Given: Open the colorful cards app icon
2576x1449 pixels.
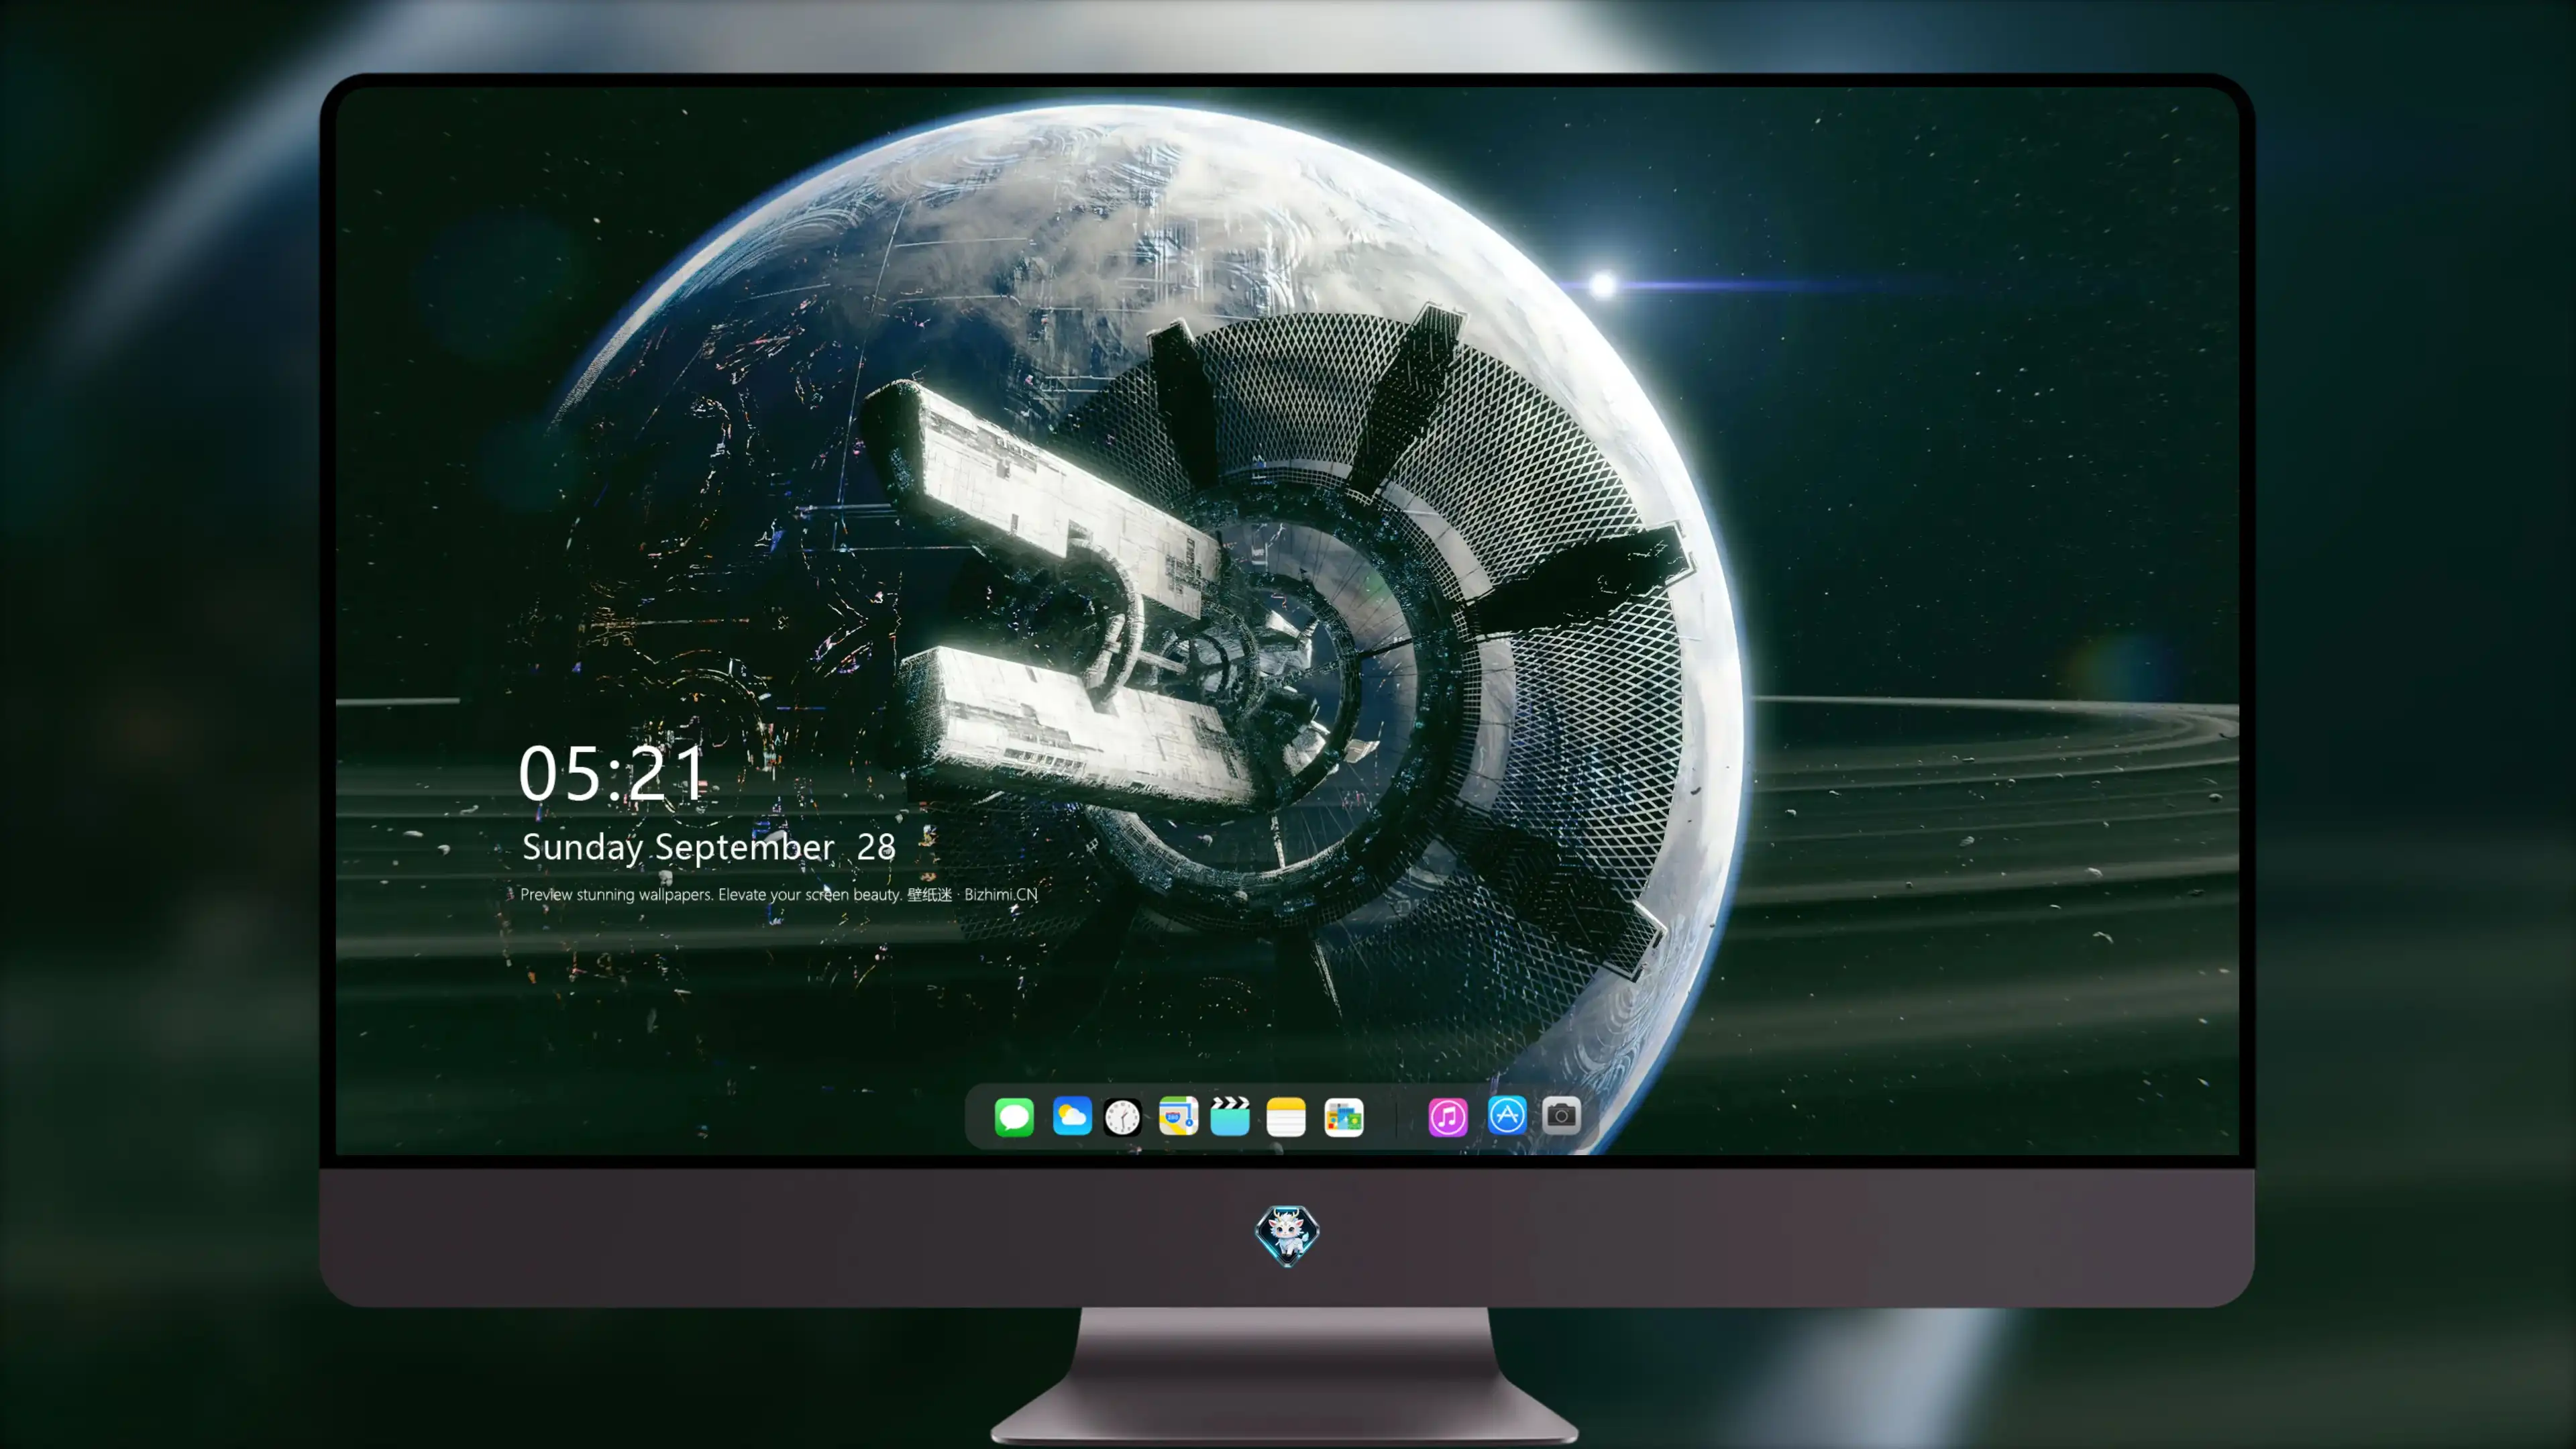Looking at the screenshot, I should coord(1343,1117).
